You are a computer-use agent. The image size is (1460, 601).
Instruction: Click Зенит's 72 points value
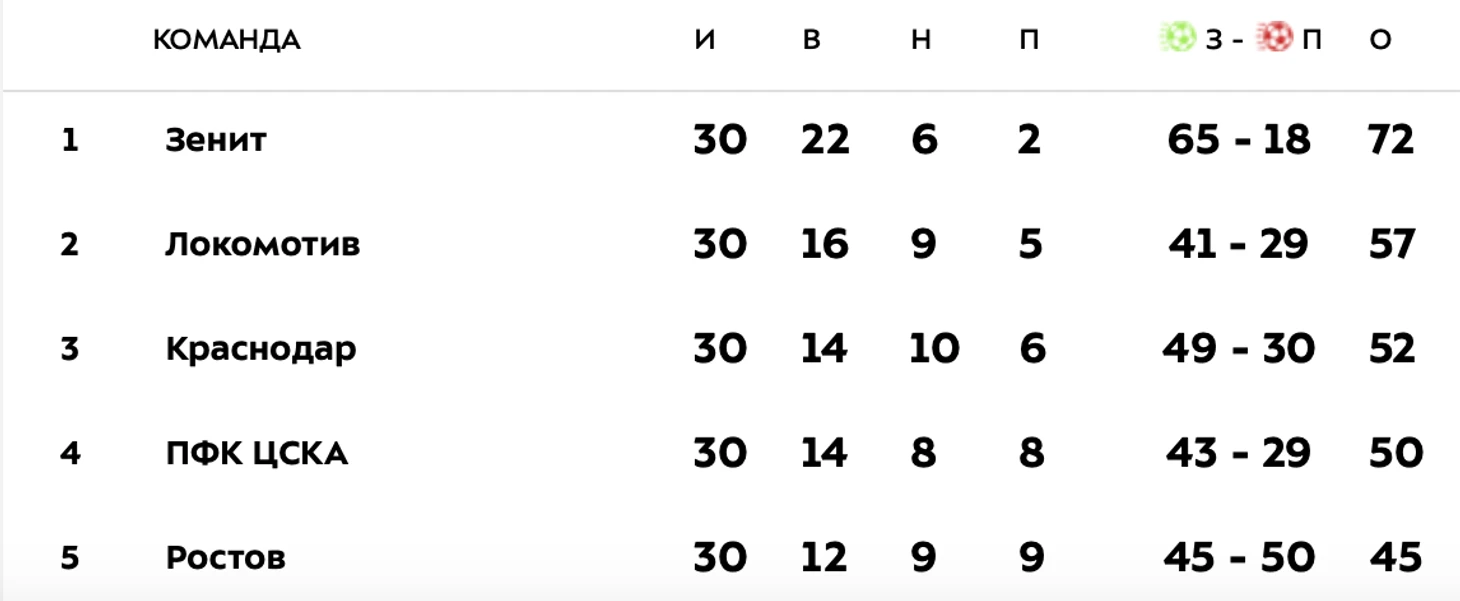click(1391, 140)
